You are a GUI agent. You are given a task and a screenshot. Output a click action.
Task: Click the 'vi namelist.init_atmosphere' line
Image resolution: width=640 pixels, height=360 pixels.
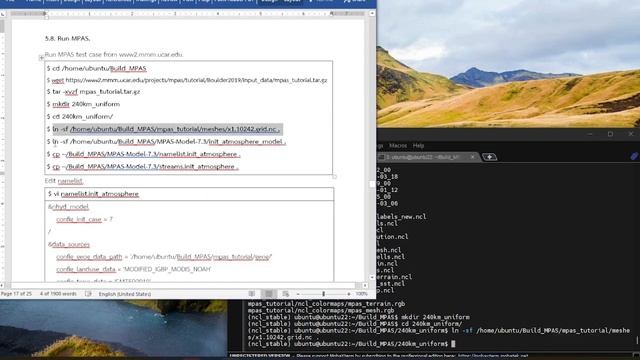(93, 194)
